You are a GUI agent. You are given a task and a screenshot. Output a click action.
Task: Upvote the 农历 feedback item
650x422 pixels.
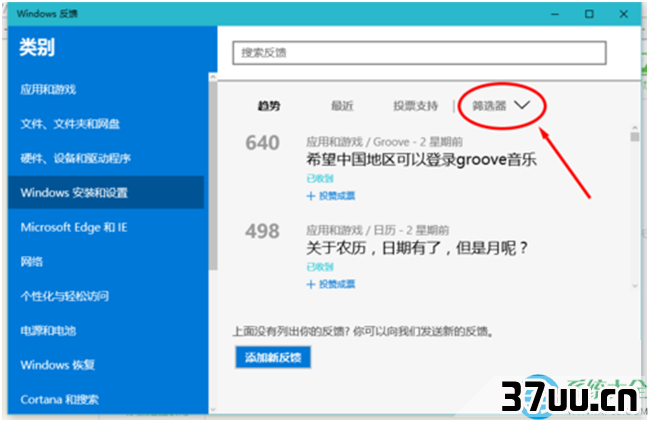point(331,284)
